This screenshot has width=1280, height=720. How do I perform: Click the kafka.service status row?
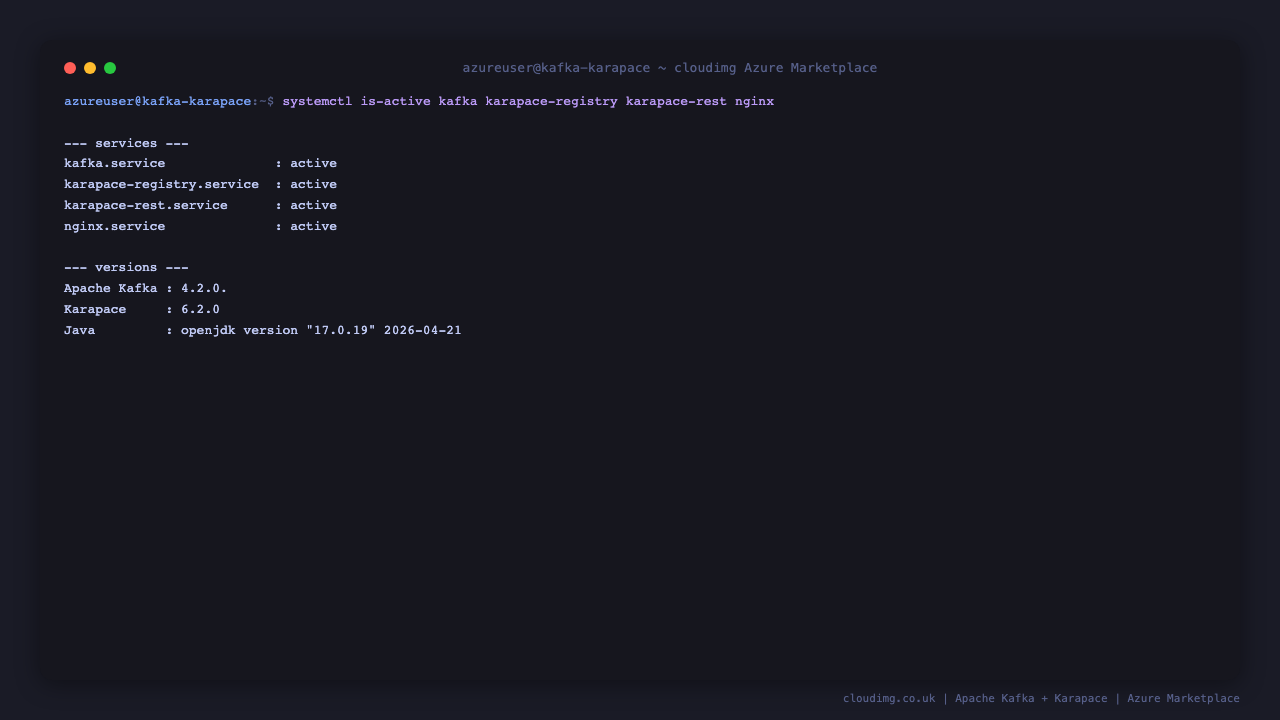[200, 164]
